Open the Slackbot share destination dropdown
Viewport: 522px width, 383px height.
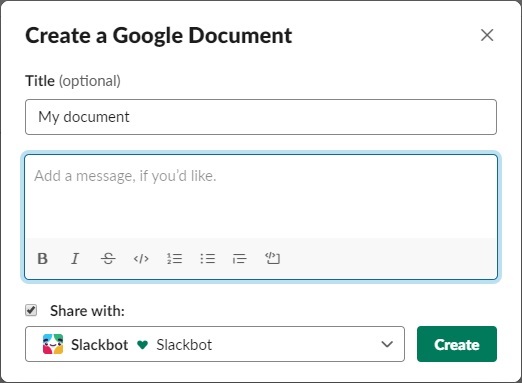(215, 344)
